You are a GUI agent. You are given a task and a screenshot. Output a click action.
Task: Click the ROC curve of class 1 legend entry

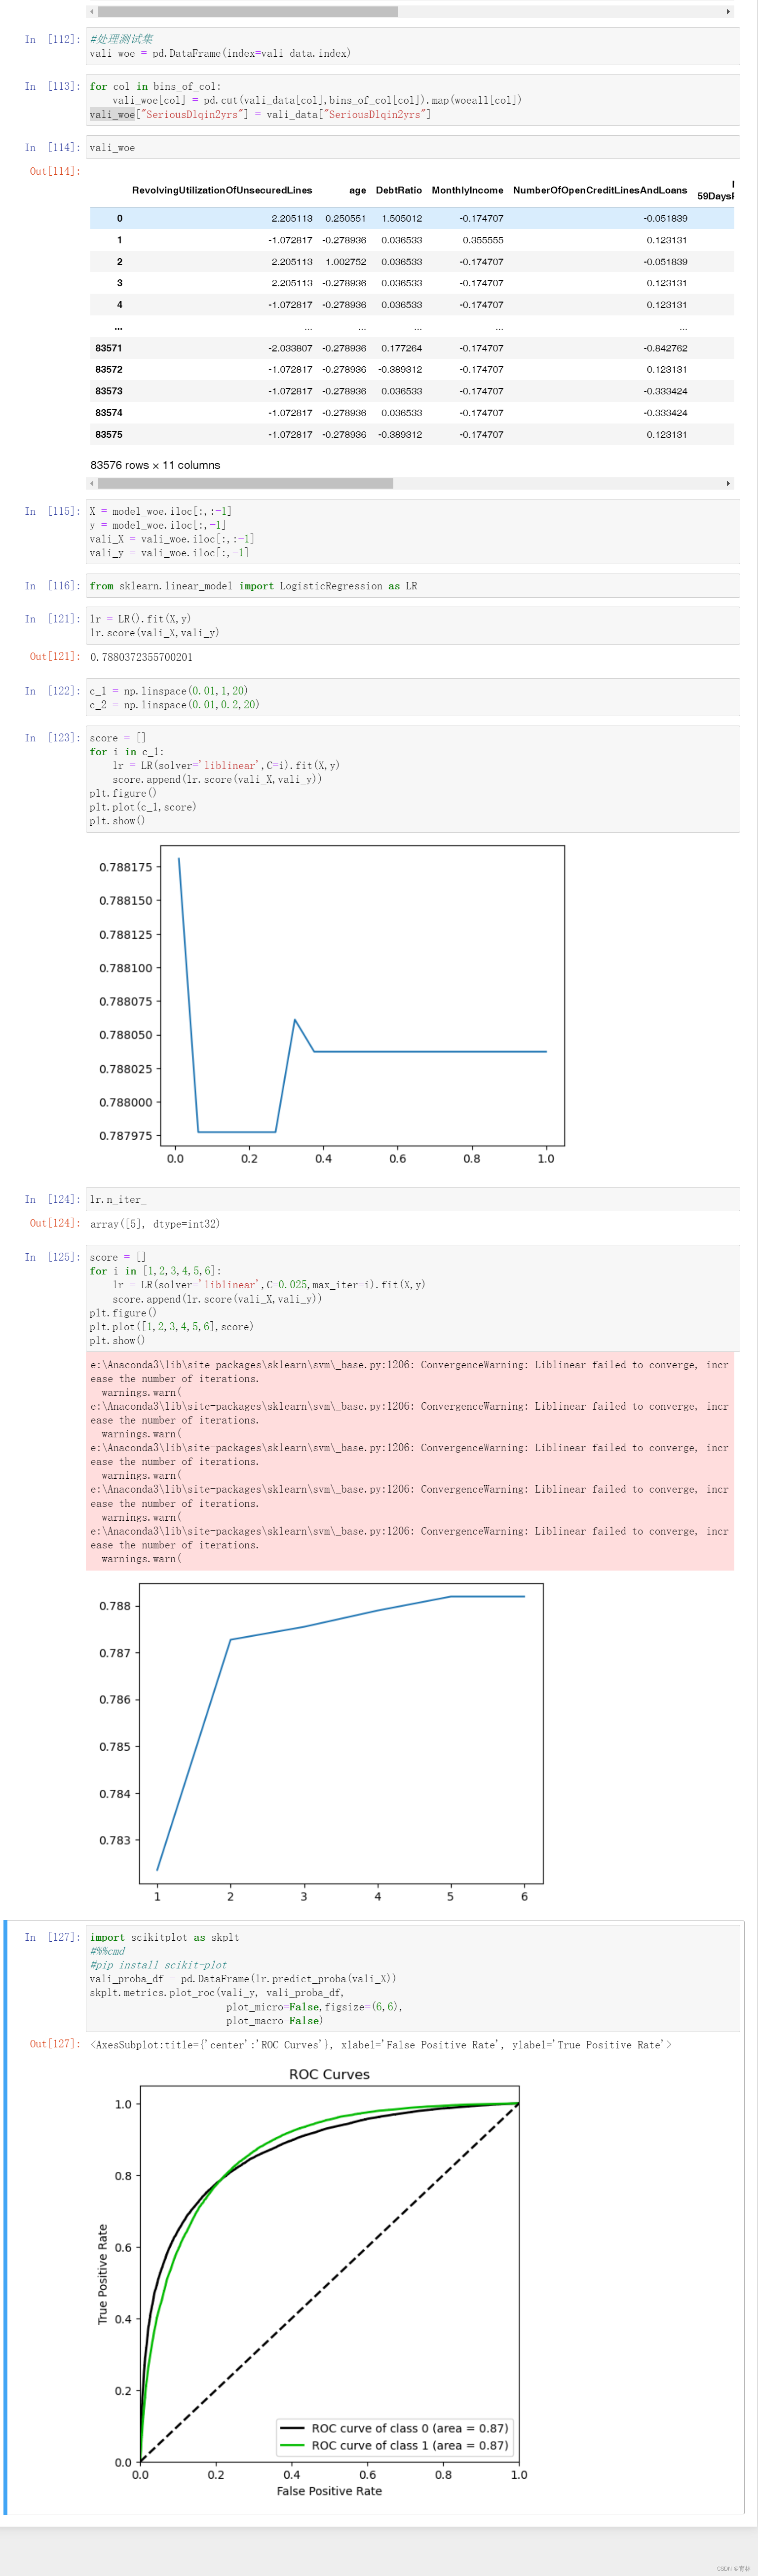[x=395, y=2445]
